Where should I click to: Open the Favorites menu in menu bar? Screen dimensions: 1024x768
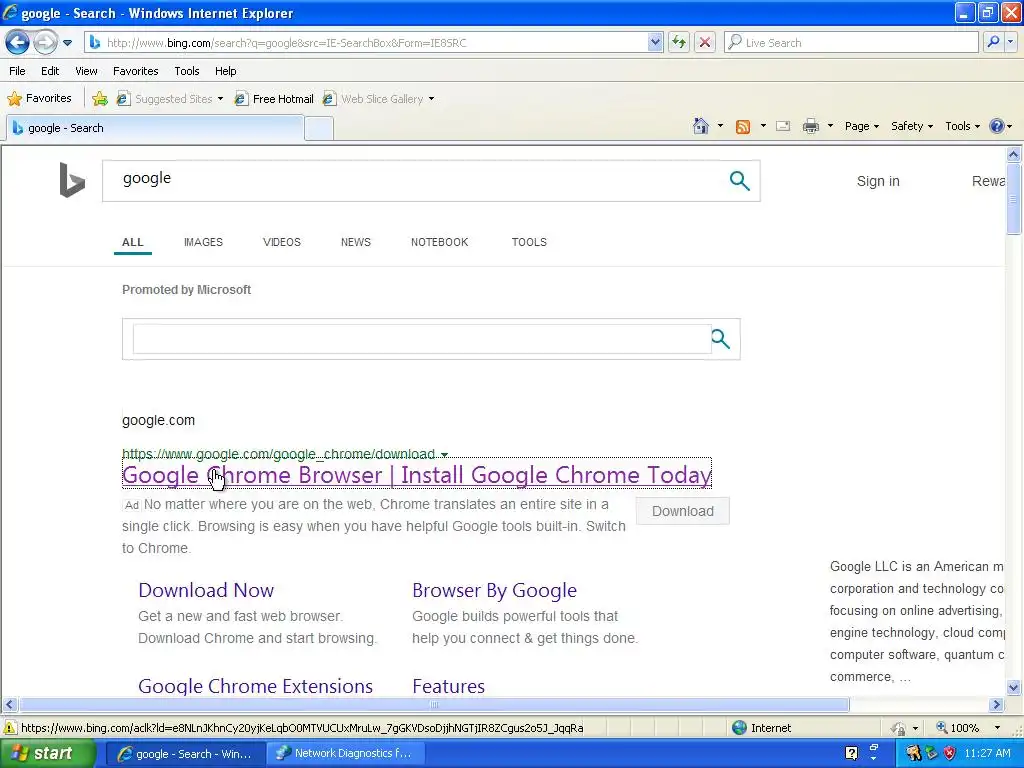[135, 71]
